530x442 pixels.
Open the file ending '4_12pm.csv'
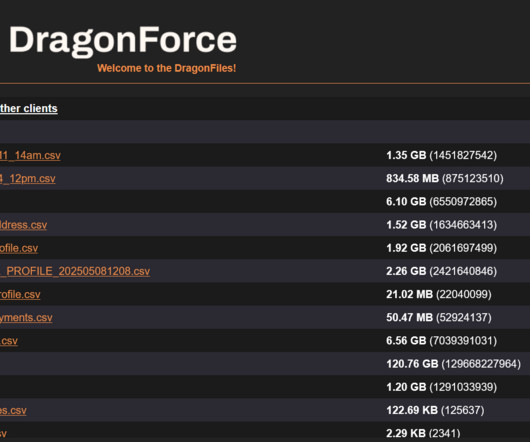click(x=28, y=178)
